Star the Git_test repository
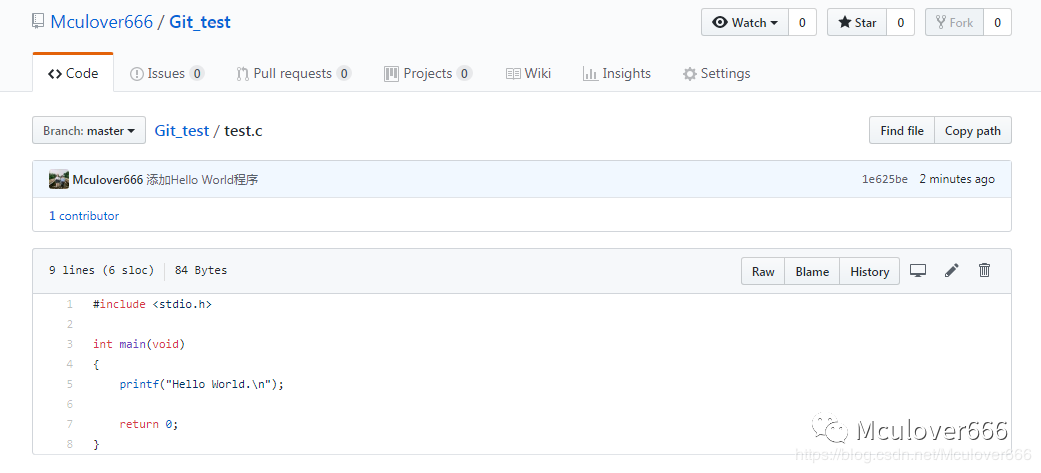Screen dimensions: 1041x473 click(857, 23)
